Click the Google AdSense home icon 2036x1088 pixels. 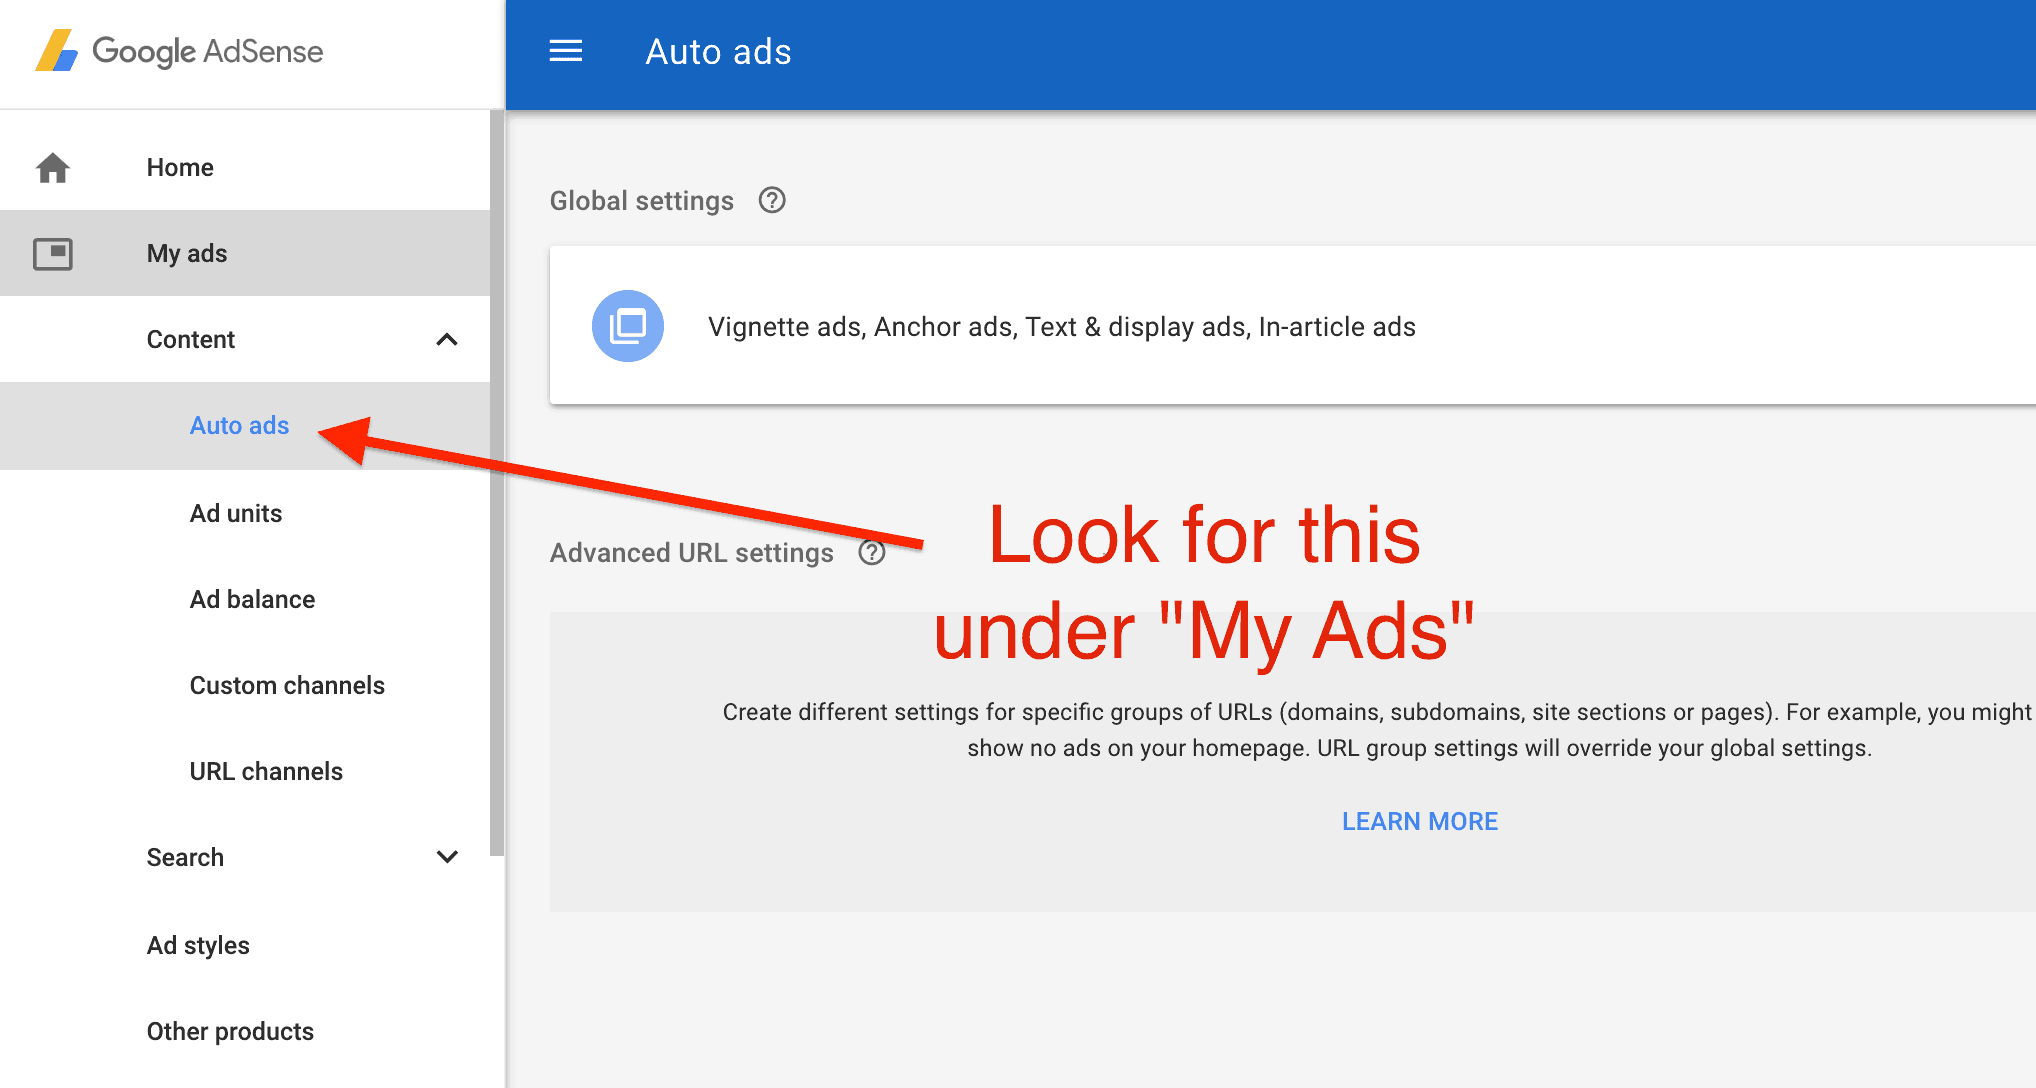click(x=54, y=166)
